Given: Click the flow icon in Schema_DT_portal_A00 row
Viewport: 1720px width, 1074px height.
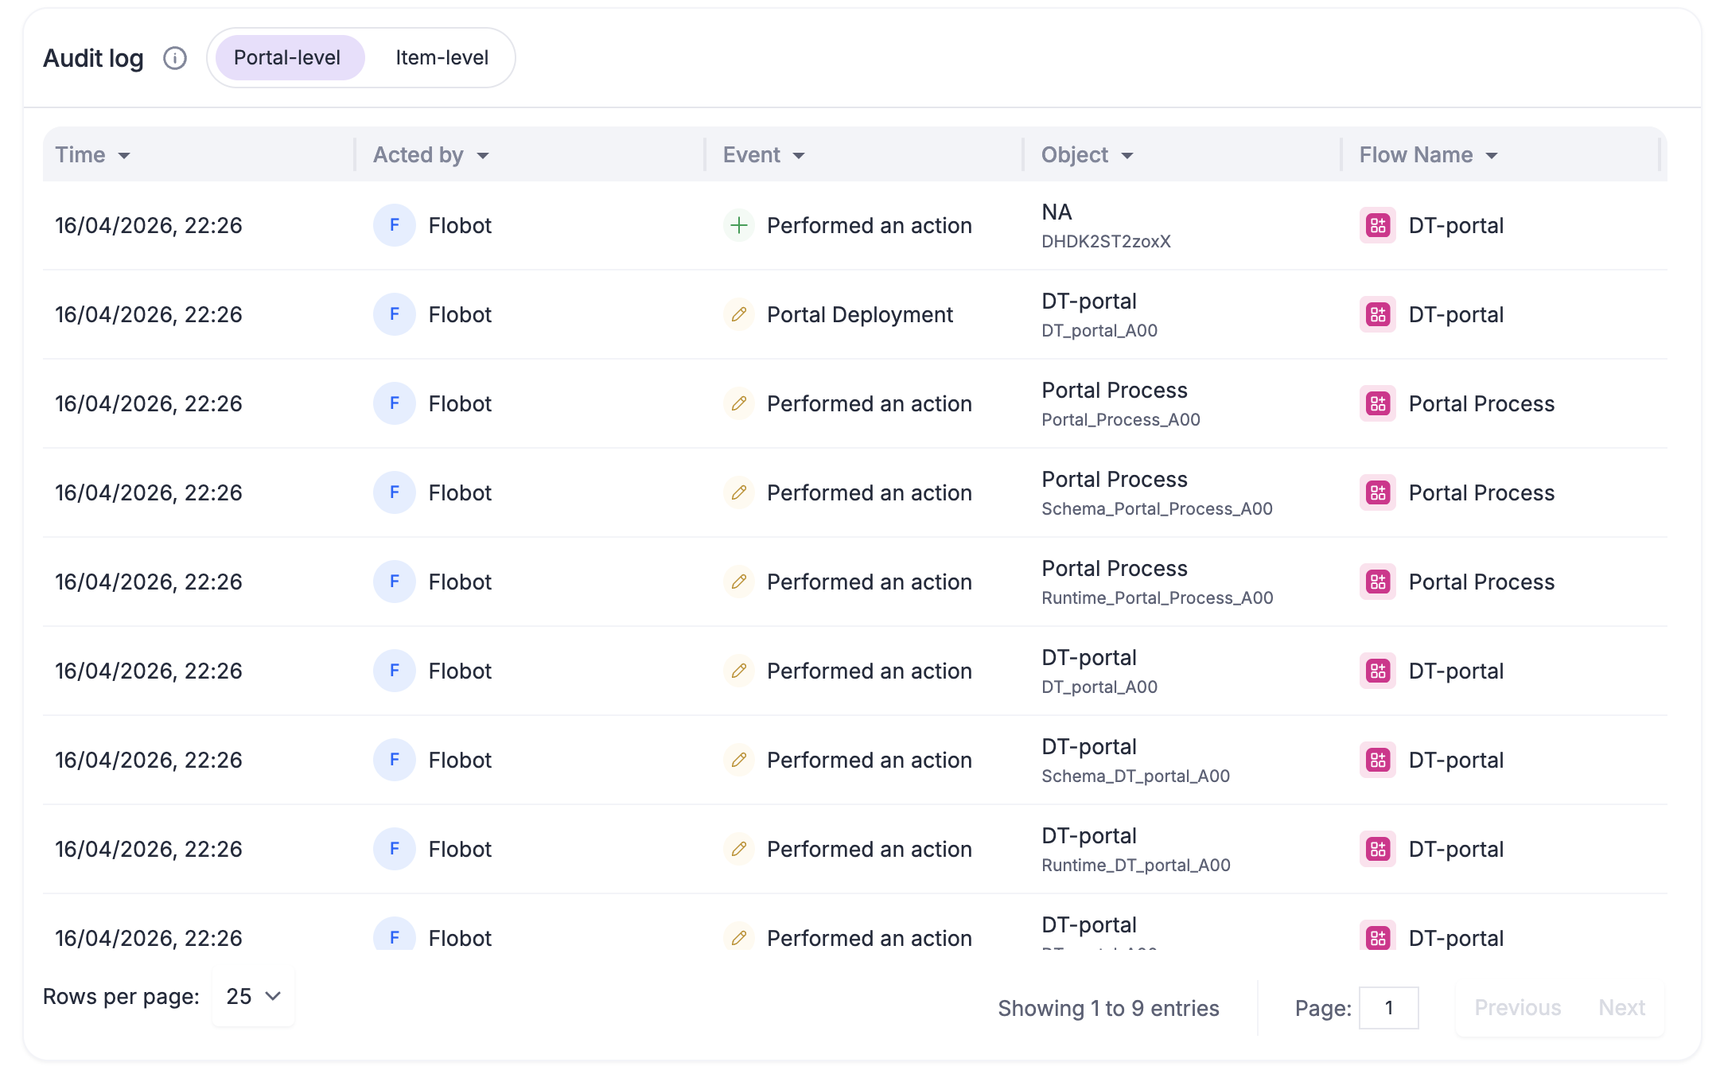Looking at the screenshot, I should click(1377, 760).
